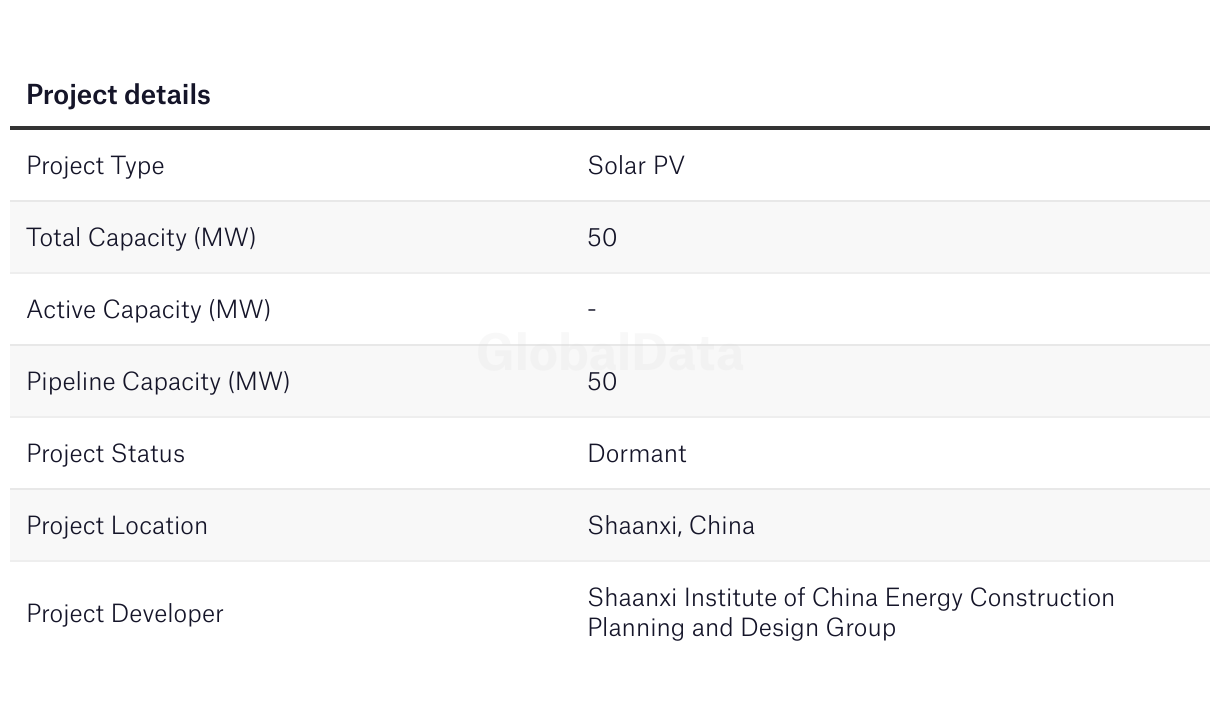
Task: Select the Active Capacity (MW) label
Action: point(148,310)
